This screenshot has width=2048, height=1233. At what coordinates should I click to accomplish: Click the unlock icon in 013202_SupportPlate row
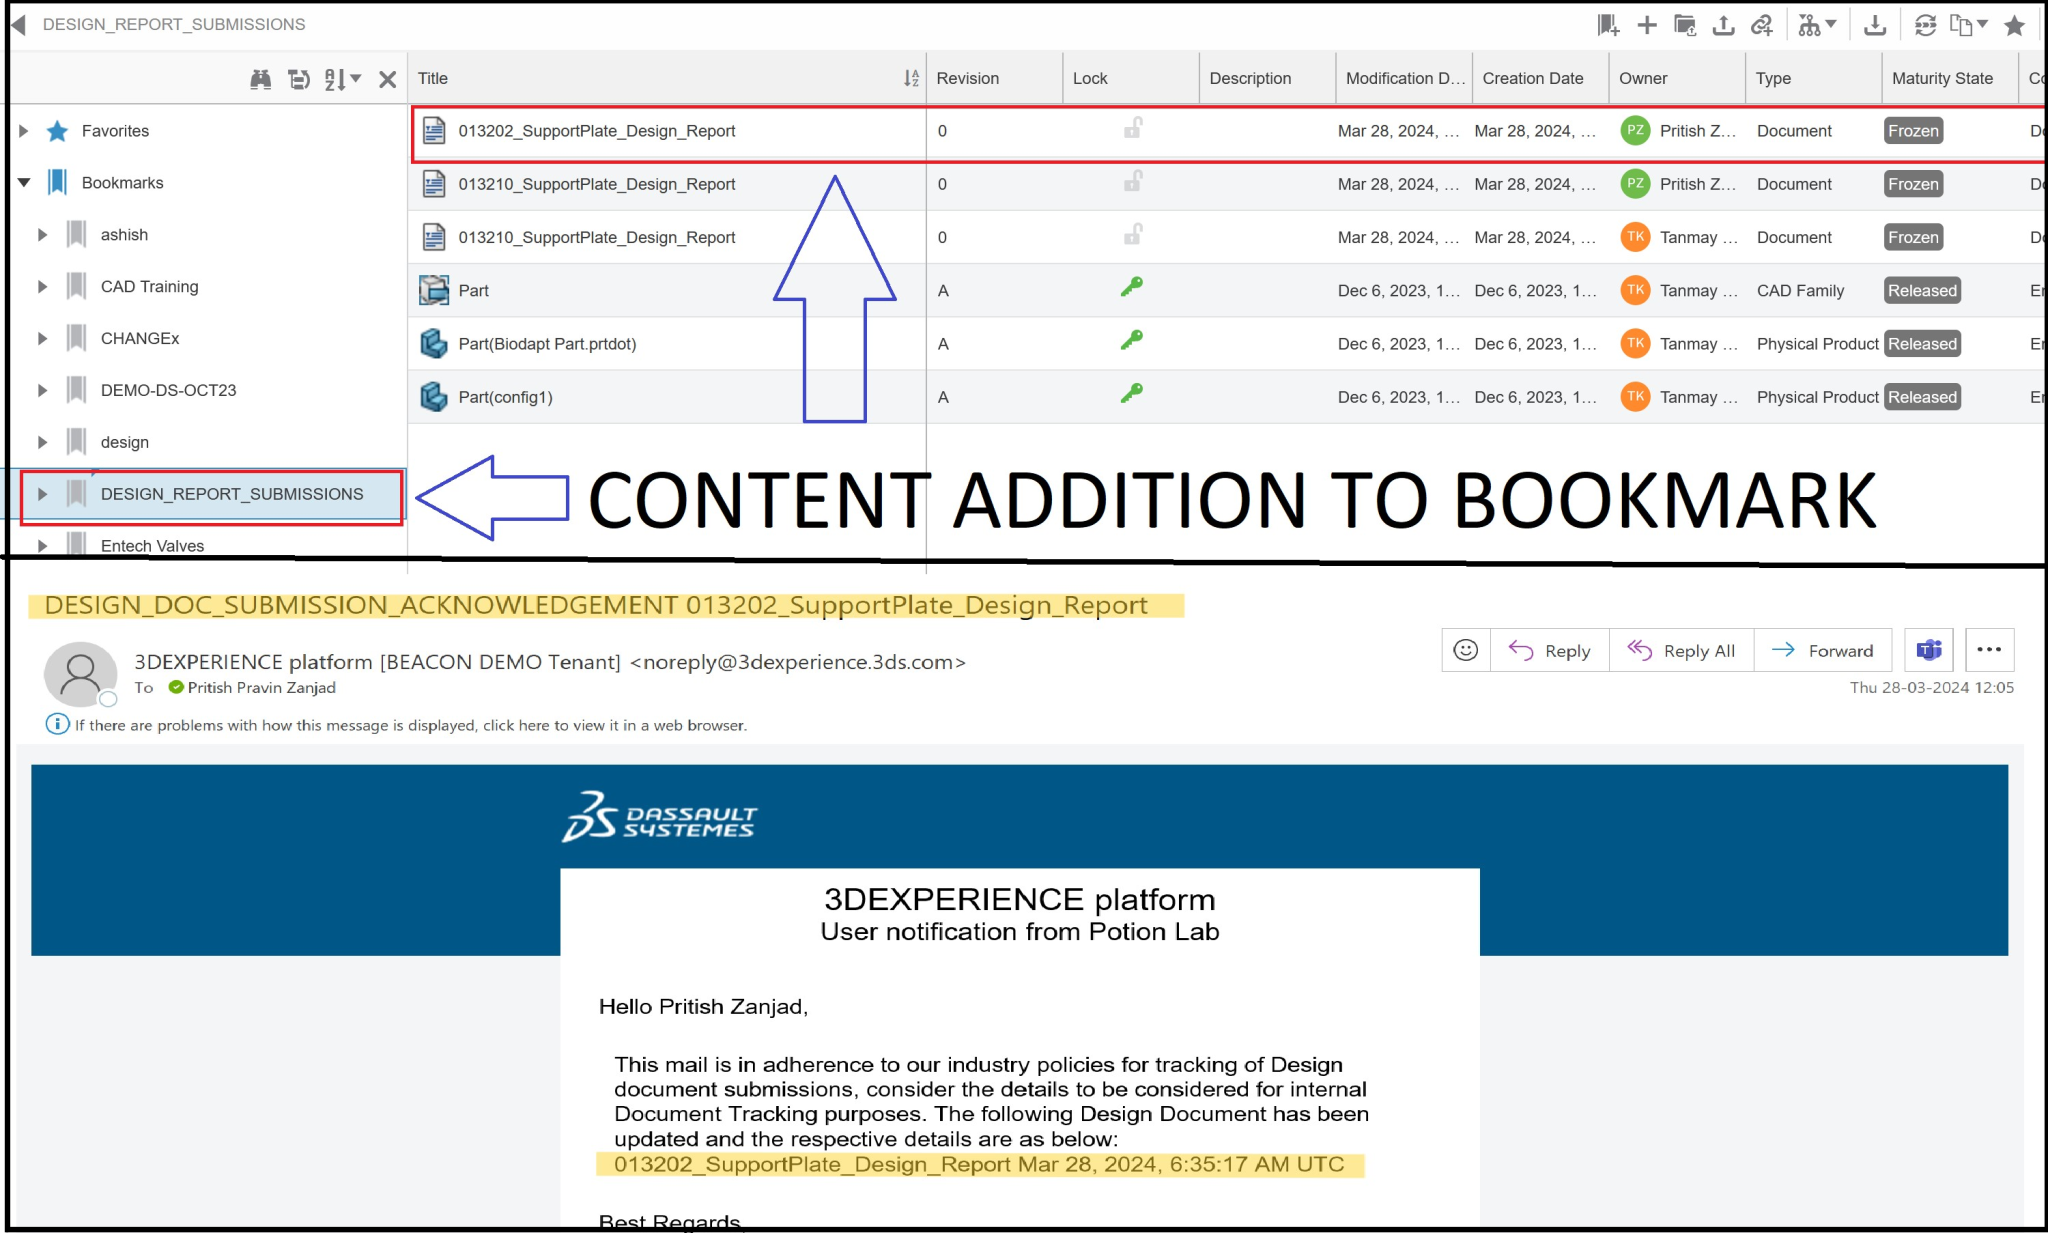pyautogui.click(x=1133, y=129)
